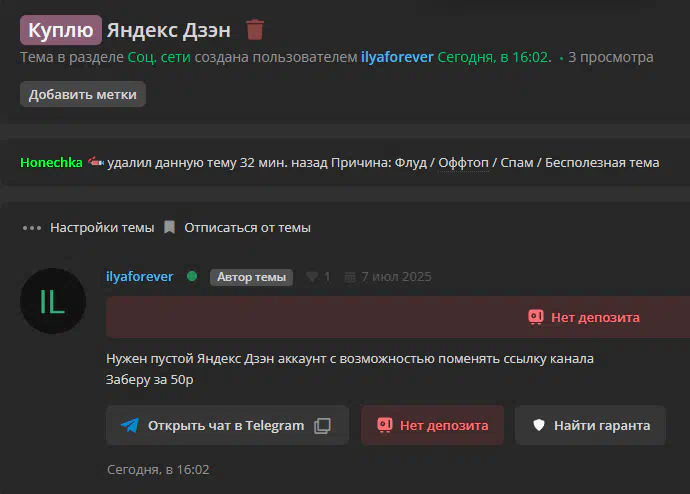Click Отписаться от темы
The image size is (690, 494).
pos(247,228)
